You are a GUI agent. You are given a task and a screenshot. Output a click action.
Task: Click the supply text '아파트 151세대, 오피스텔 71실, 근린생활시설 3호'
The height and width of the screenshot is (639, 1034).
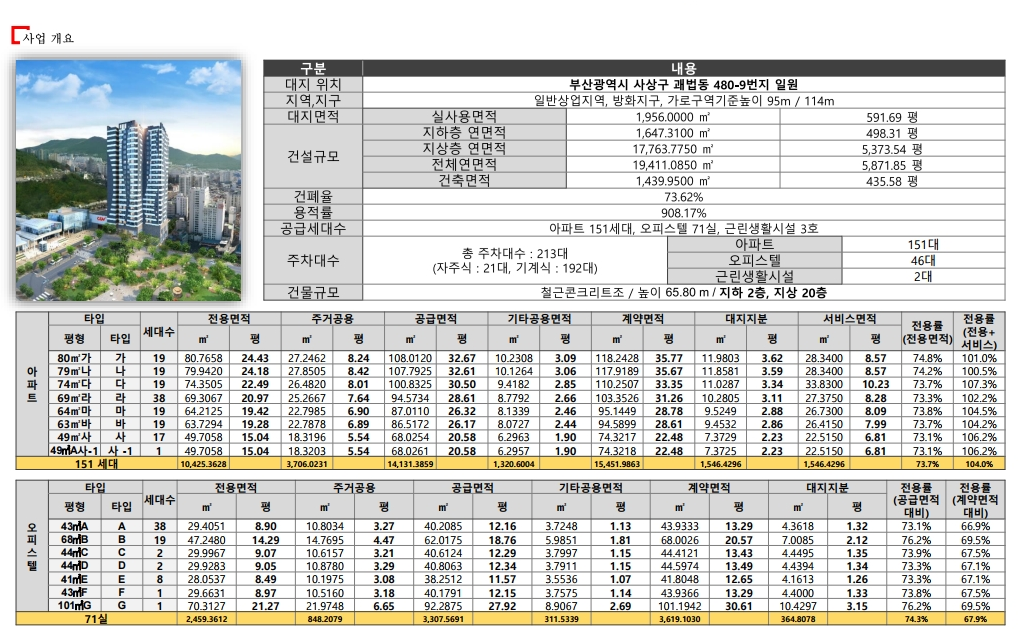684,228
